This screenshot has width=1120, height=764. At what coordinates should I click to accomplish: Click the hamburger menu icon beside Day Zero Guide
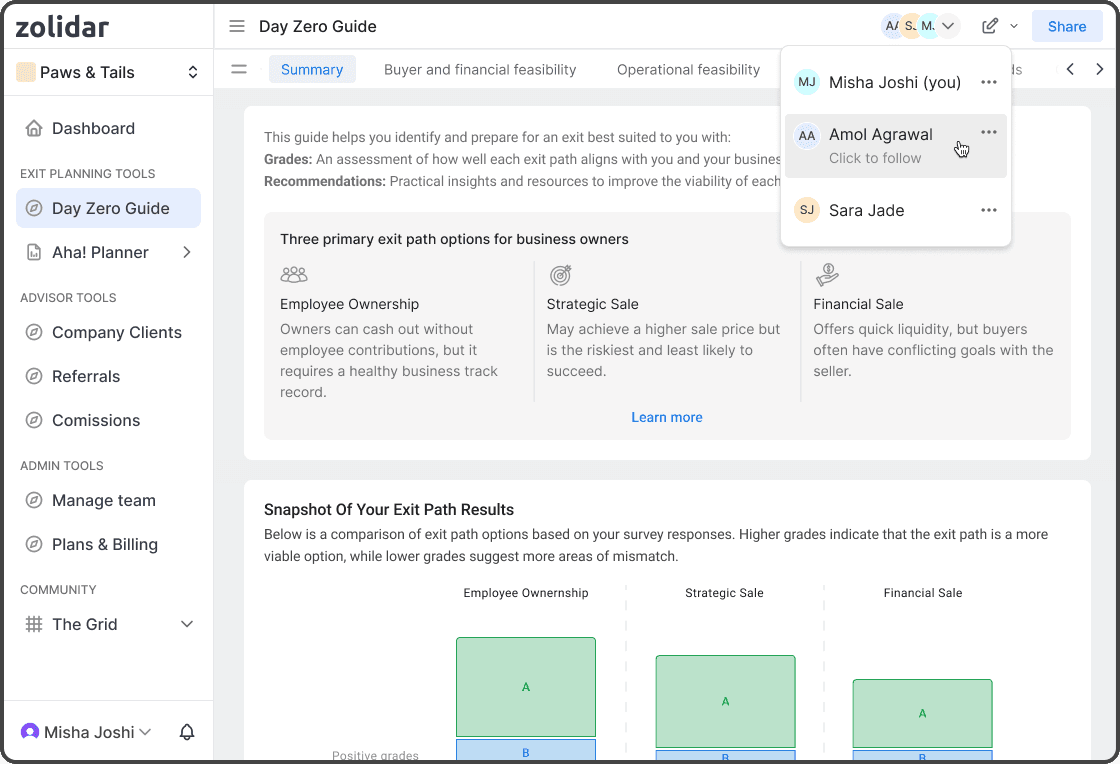pos(237,27)
